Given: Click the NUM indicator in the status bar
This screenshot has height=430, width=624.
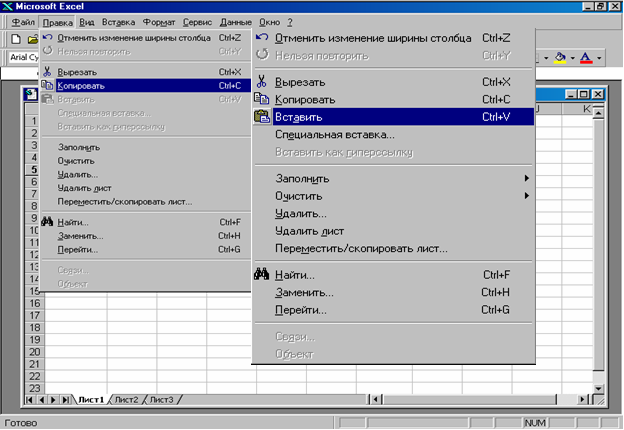Looking at the screenshot, I should tap(535, 423).
